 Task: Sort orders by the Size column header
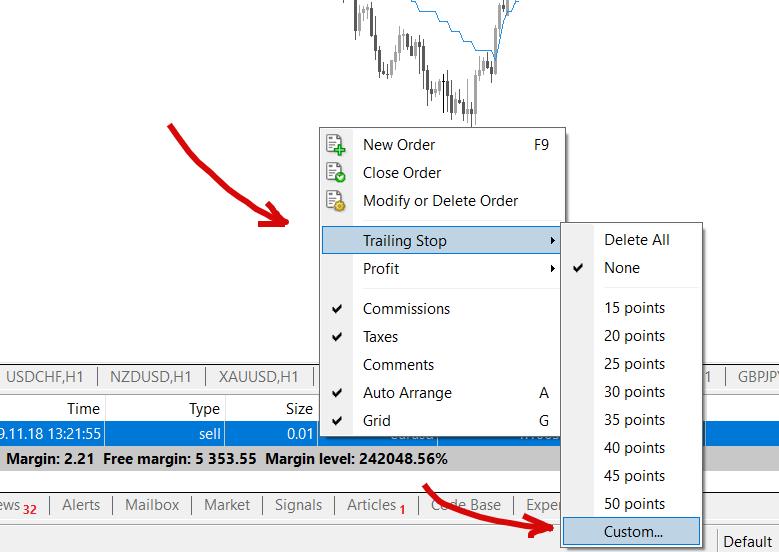click(271, 408)
